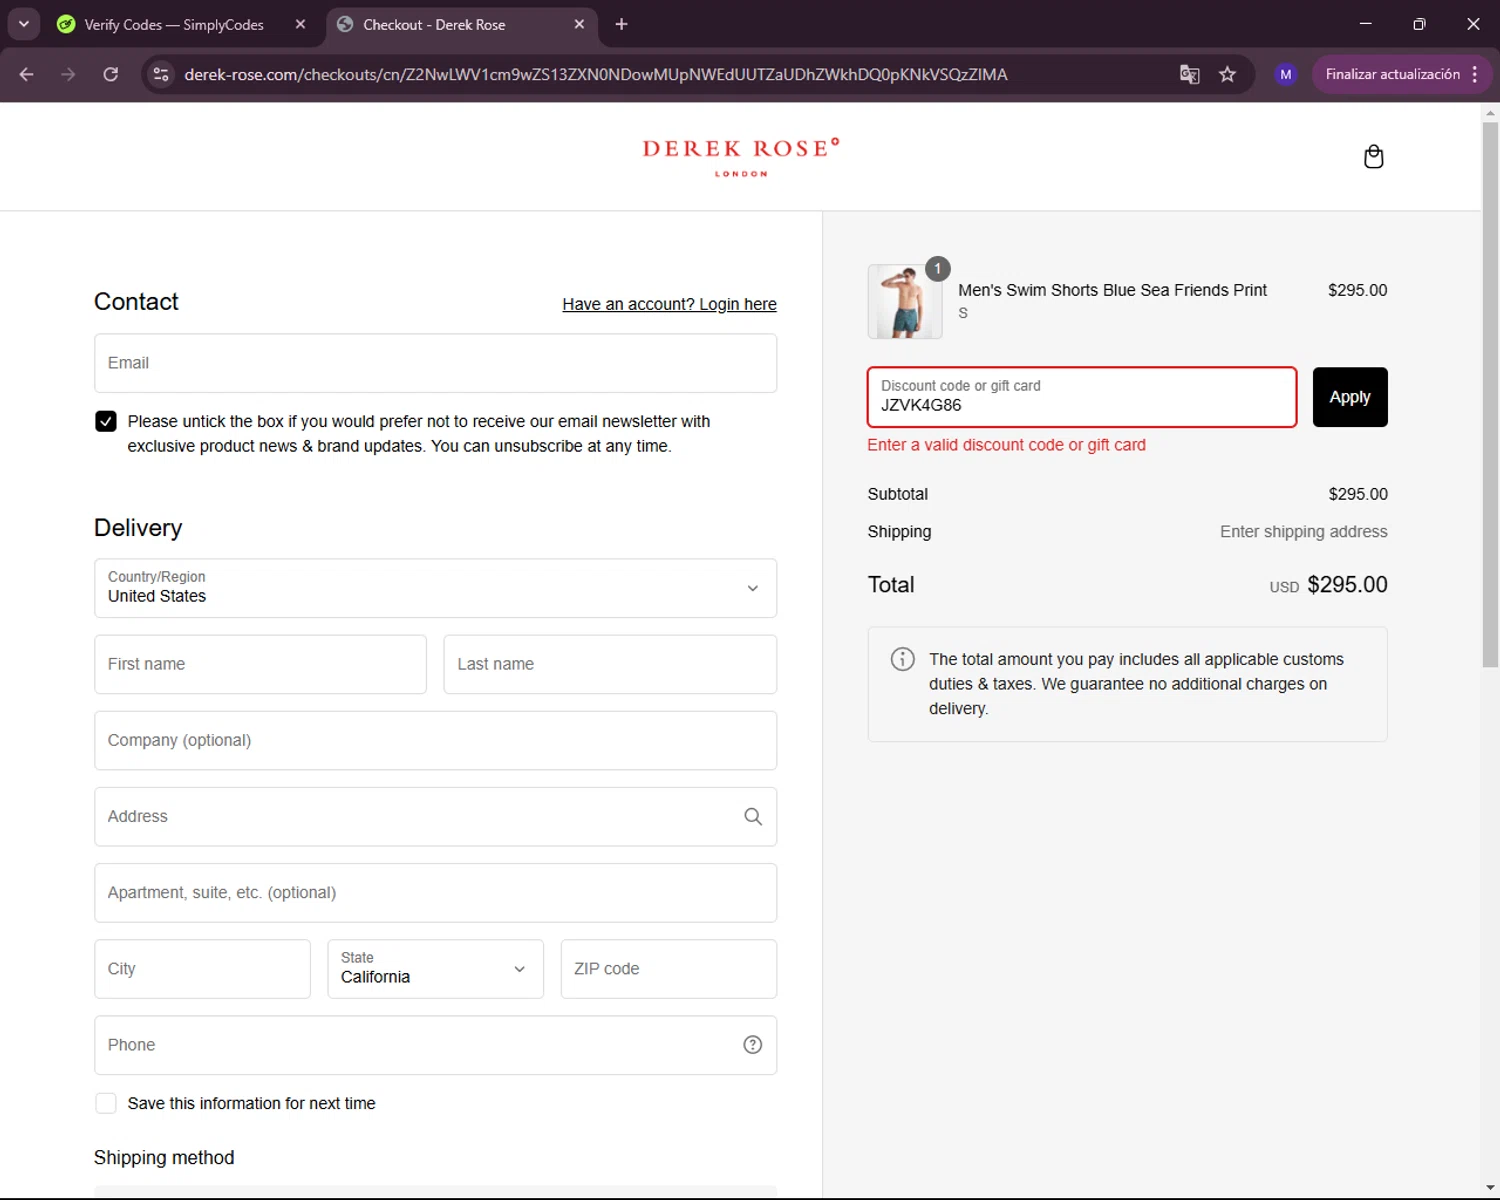The image size is (1500, 1200).
Task: Click the browser forward arrow
Action: point(68,74)
